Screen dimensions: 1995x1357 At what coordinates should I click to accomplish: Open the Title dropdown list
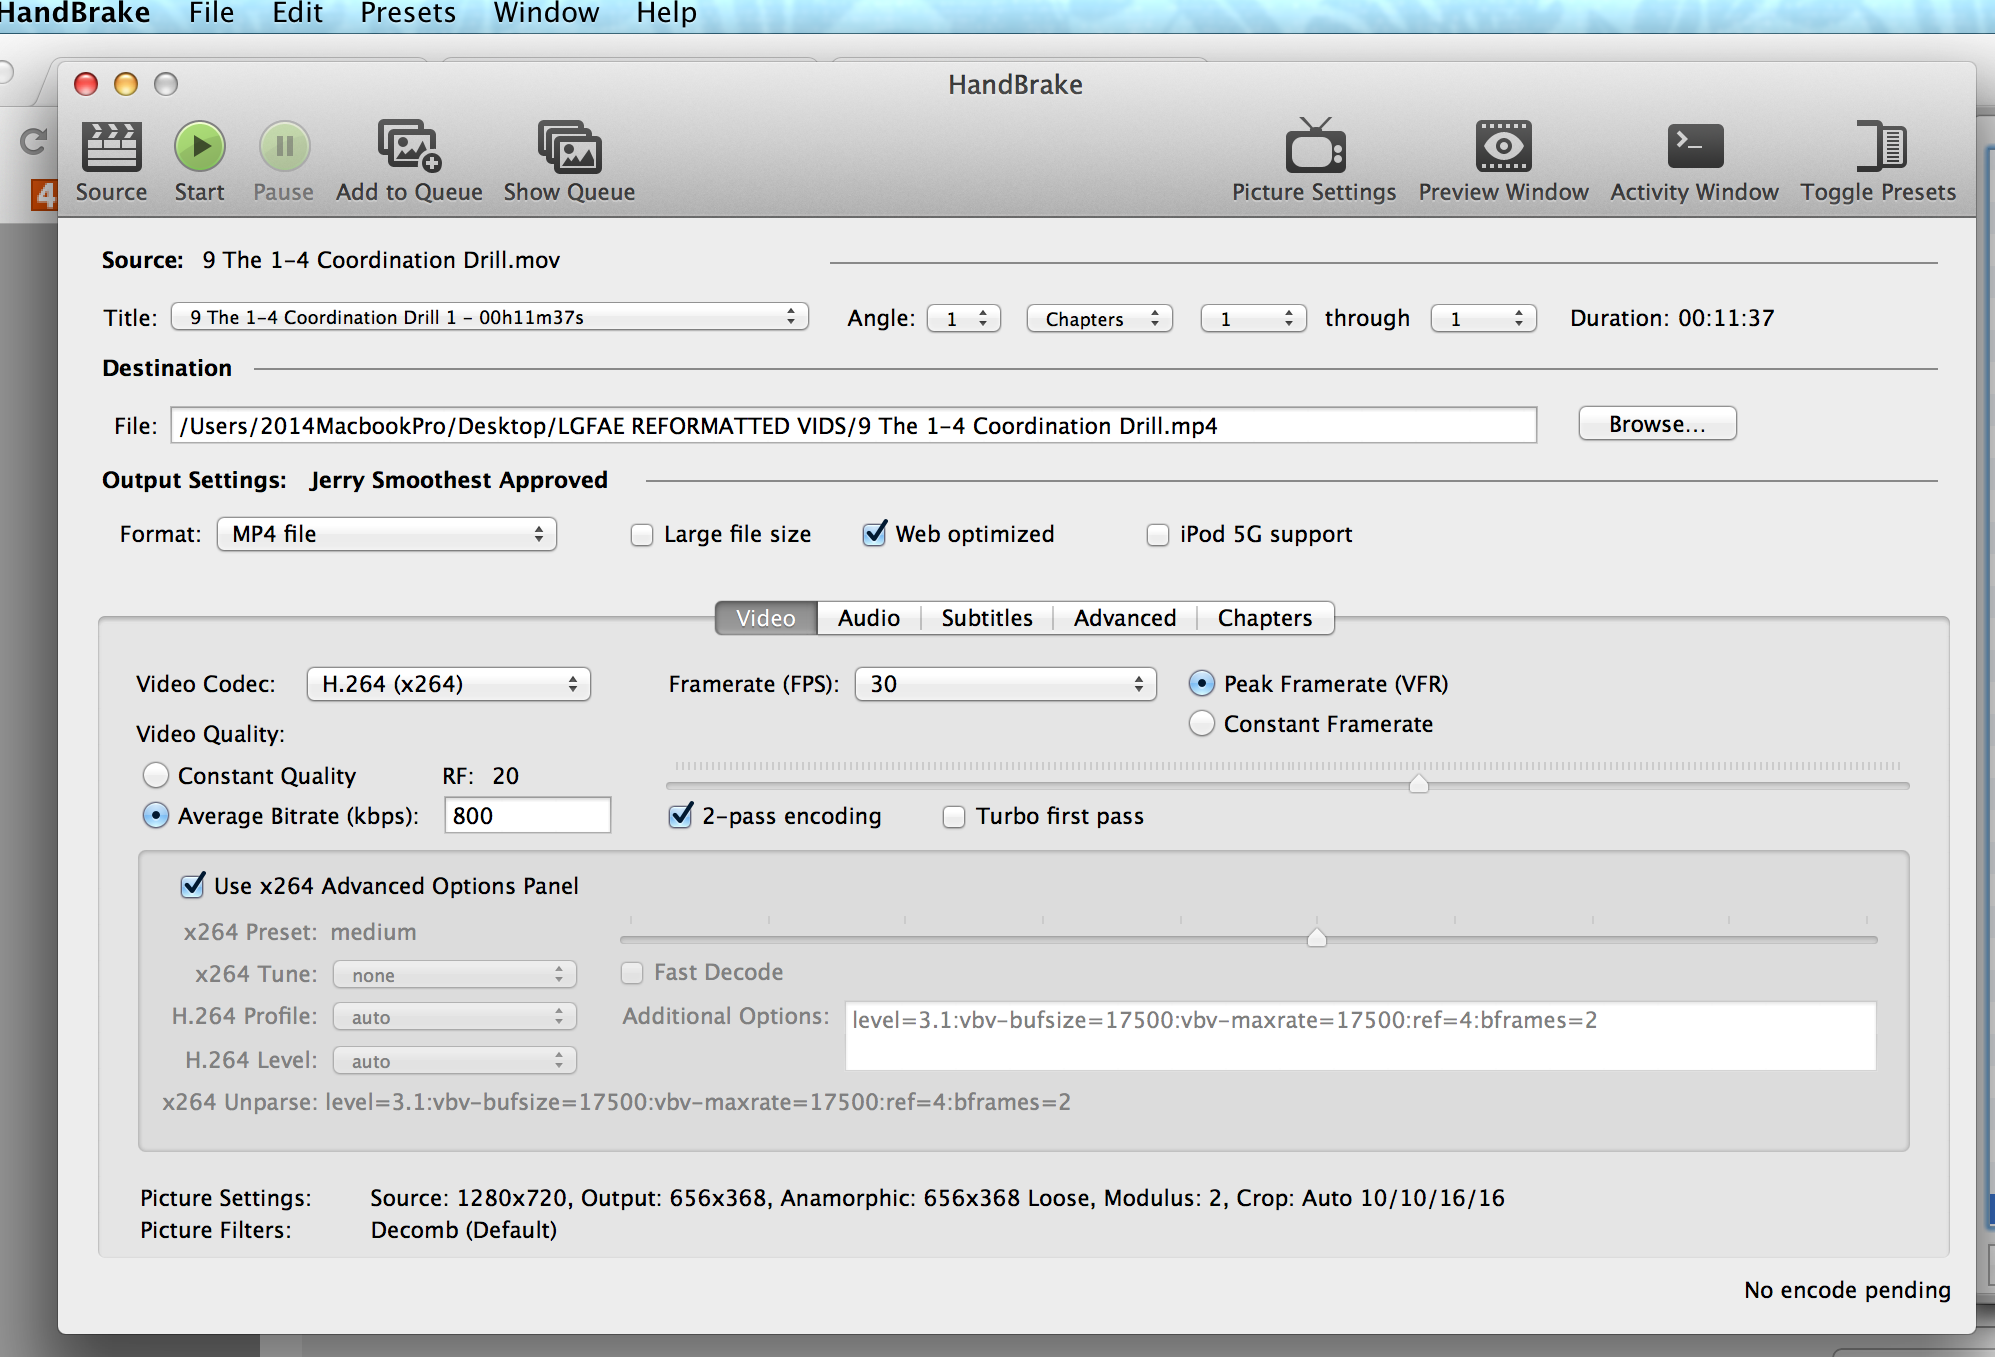tap(490, 317)
